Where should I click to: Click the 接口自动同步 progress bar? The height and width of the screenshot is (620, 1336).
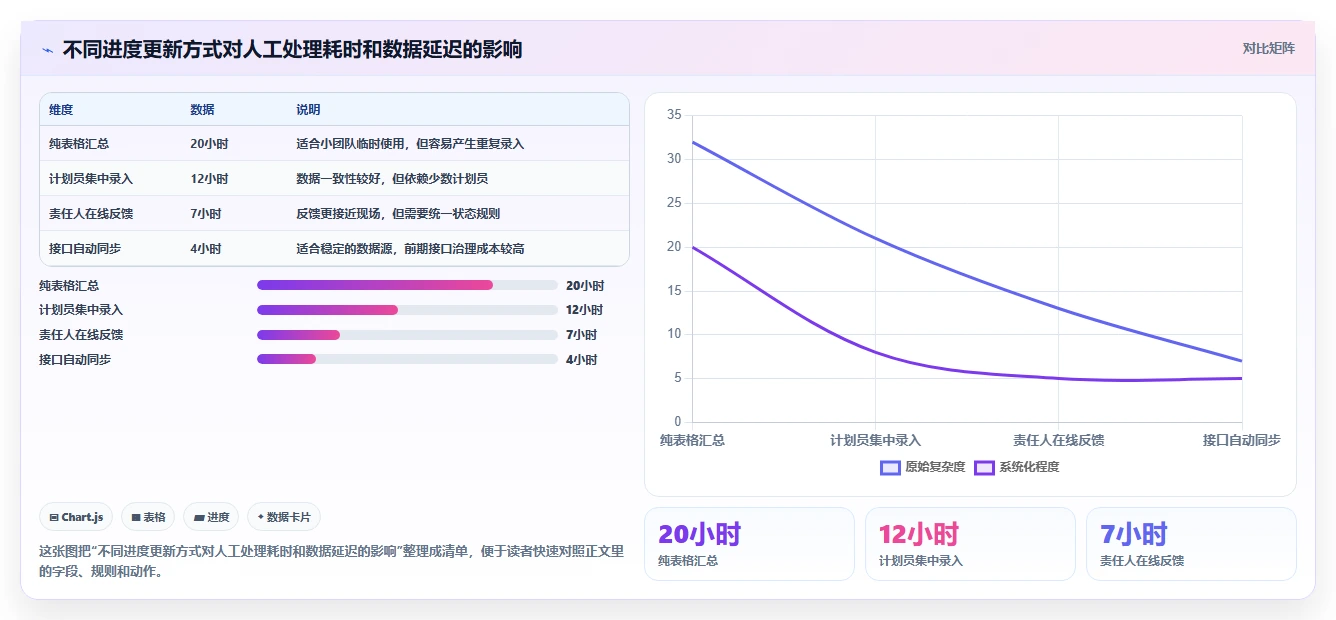(x=407, y=359)
